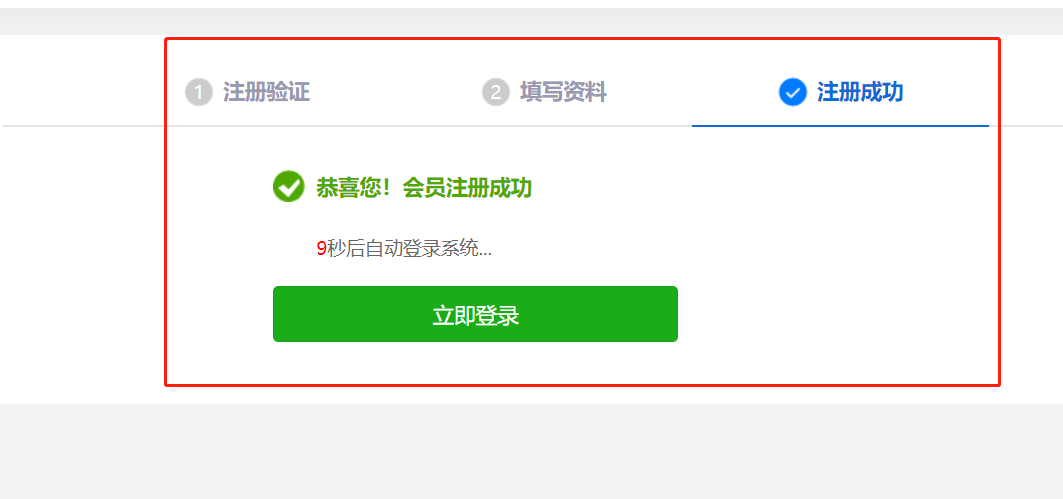1063x499 pixels.
Task: Select the 注册验证 step label
Action: tap(266, 92)
